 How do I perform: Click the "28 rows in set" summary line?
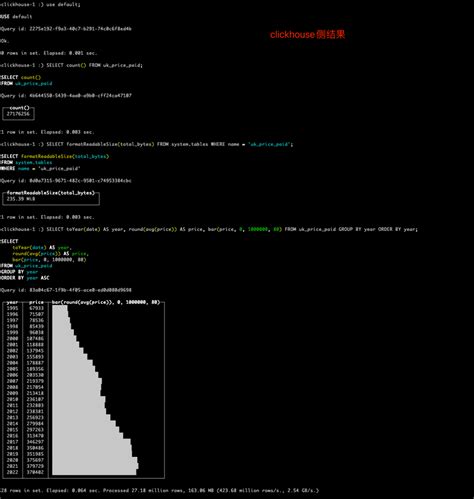(159, 490)
